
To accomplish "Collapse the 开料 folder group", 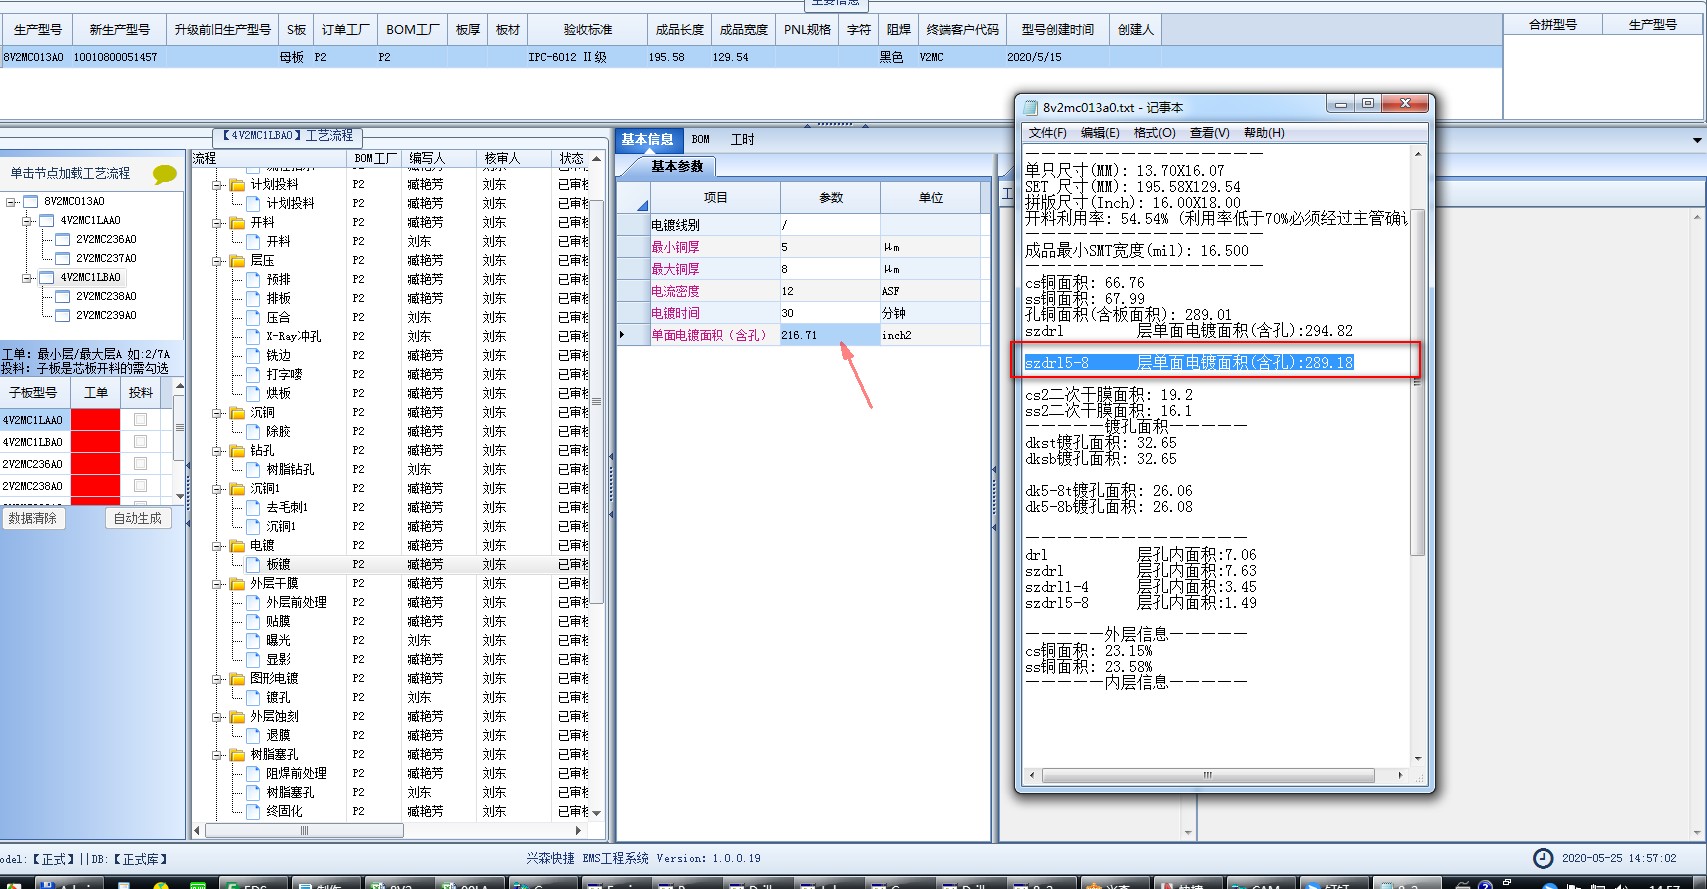I will tap(218, 223).
